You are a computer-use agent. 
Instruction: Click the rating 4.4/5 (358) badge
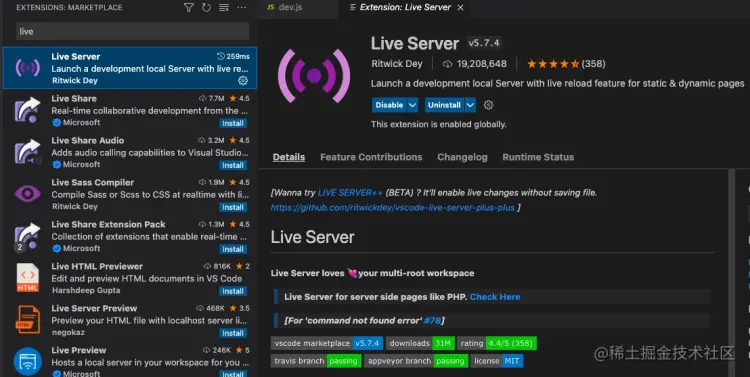[496, 344]
